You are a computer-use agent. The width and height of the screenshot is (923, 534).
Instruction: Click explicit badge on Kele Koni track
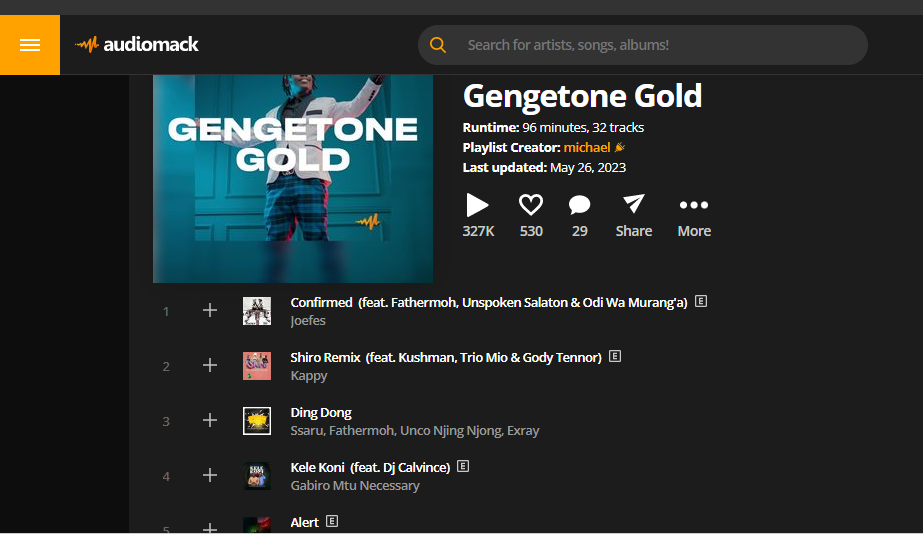click(x=463, y=466)
